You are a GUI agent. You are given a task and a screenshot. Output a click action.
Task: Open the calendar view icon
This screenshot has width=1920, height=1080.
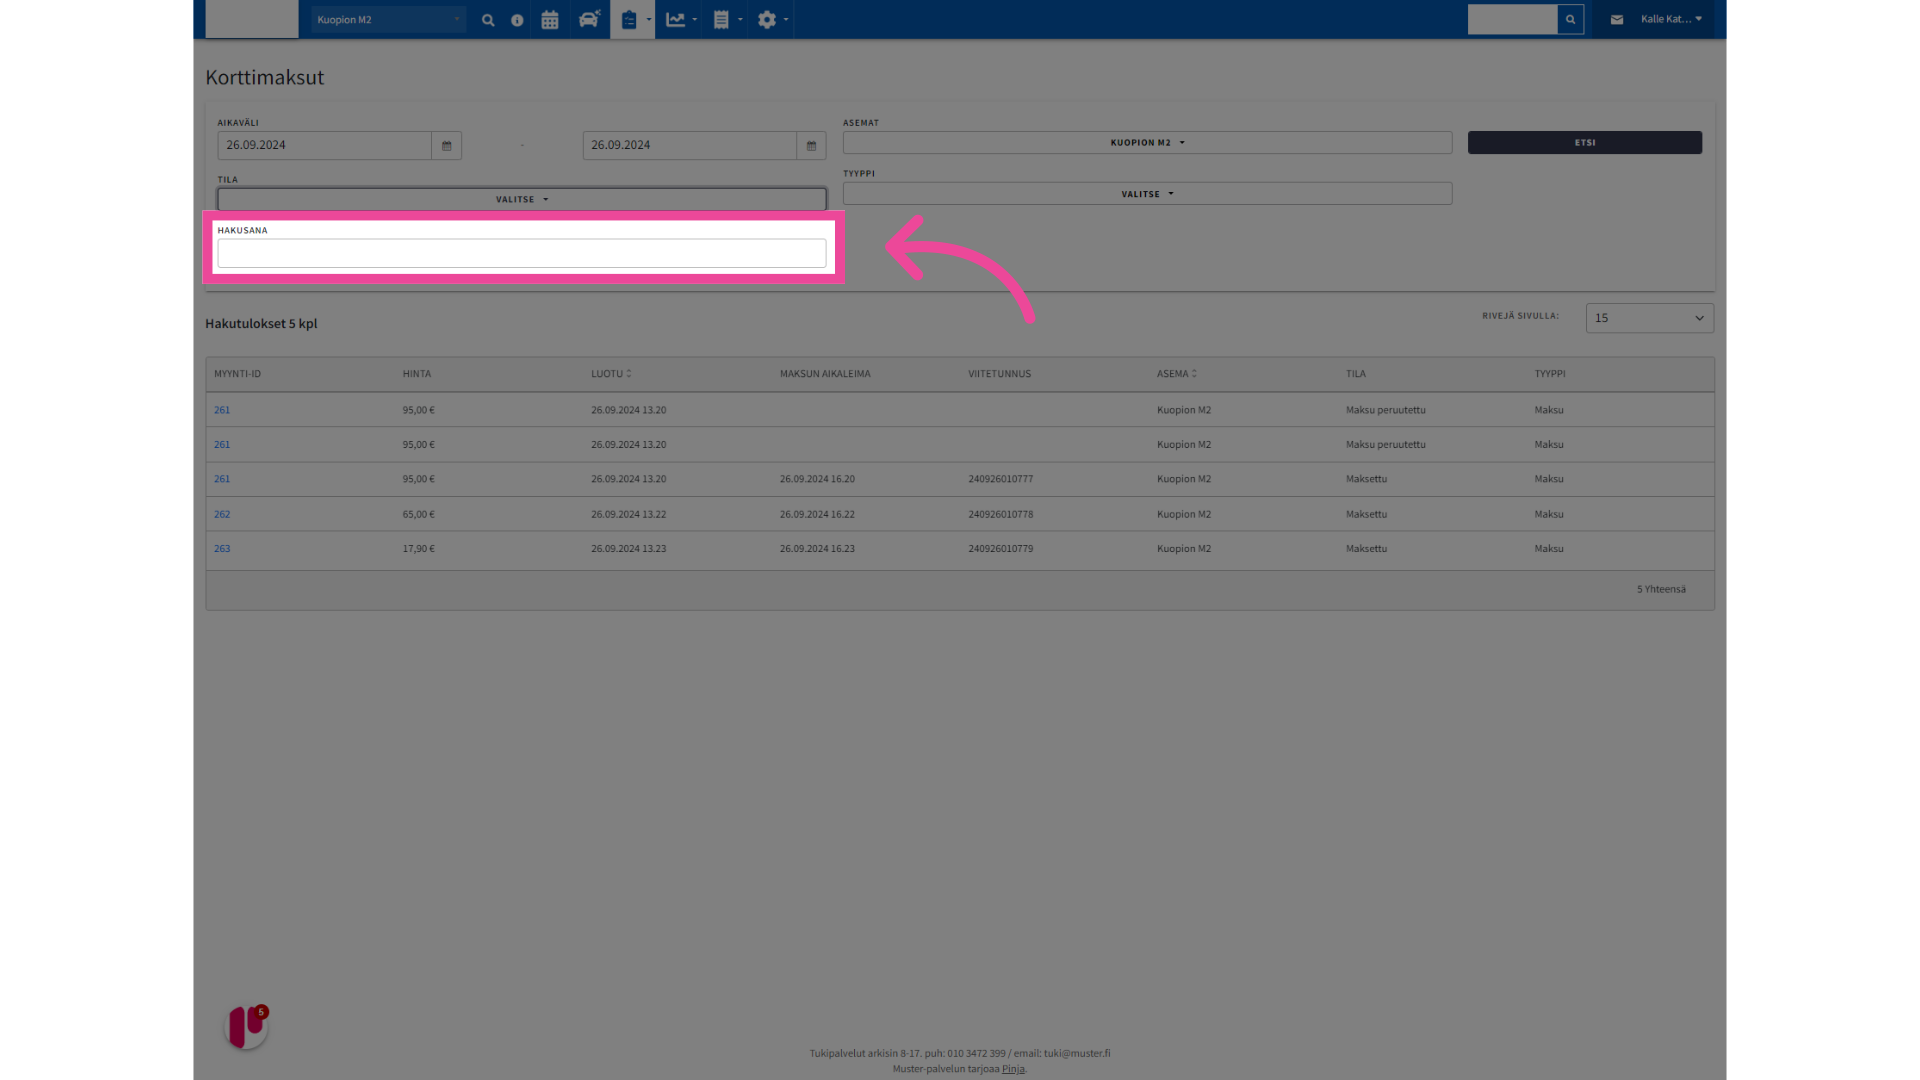[x=550, y=20]
